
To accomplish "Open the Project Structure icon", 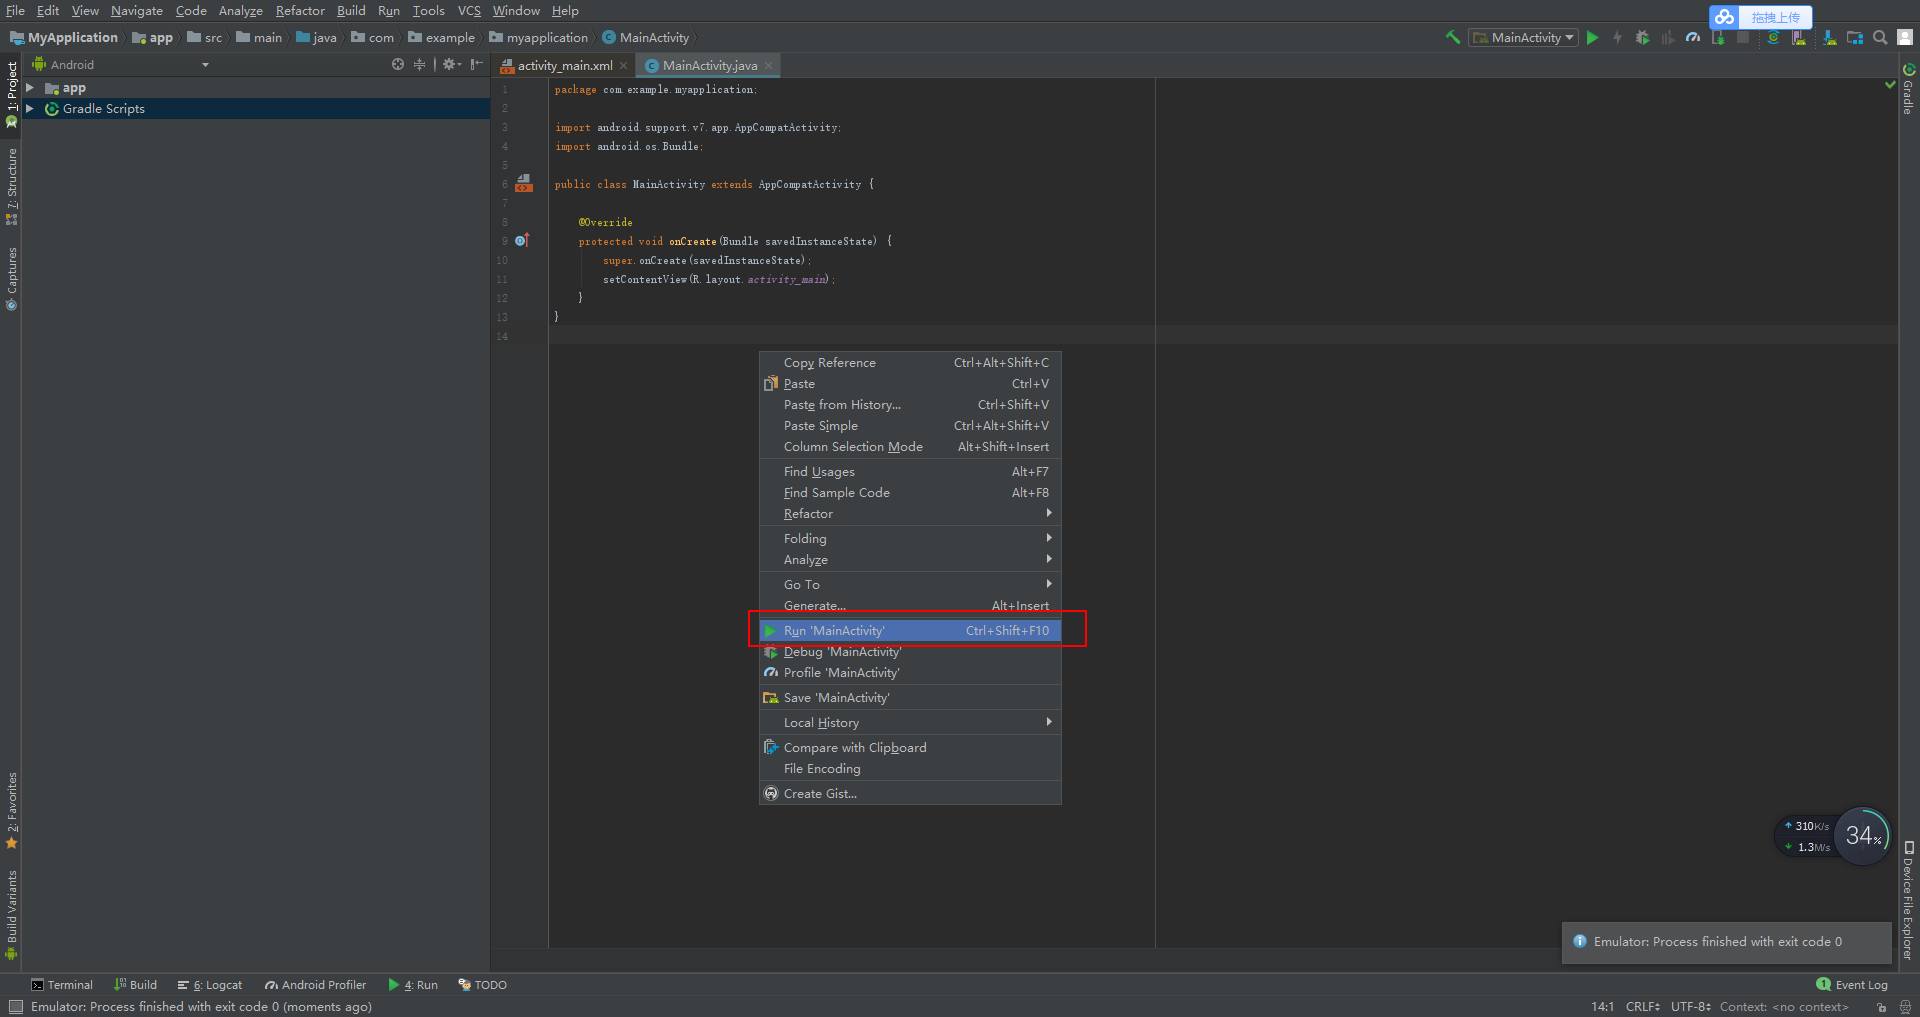I will [1855, 37].
